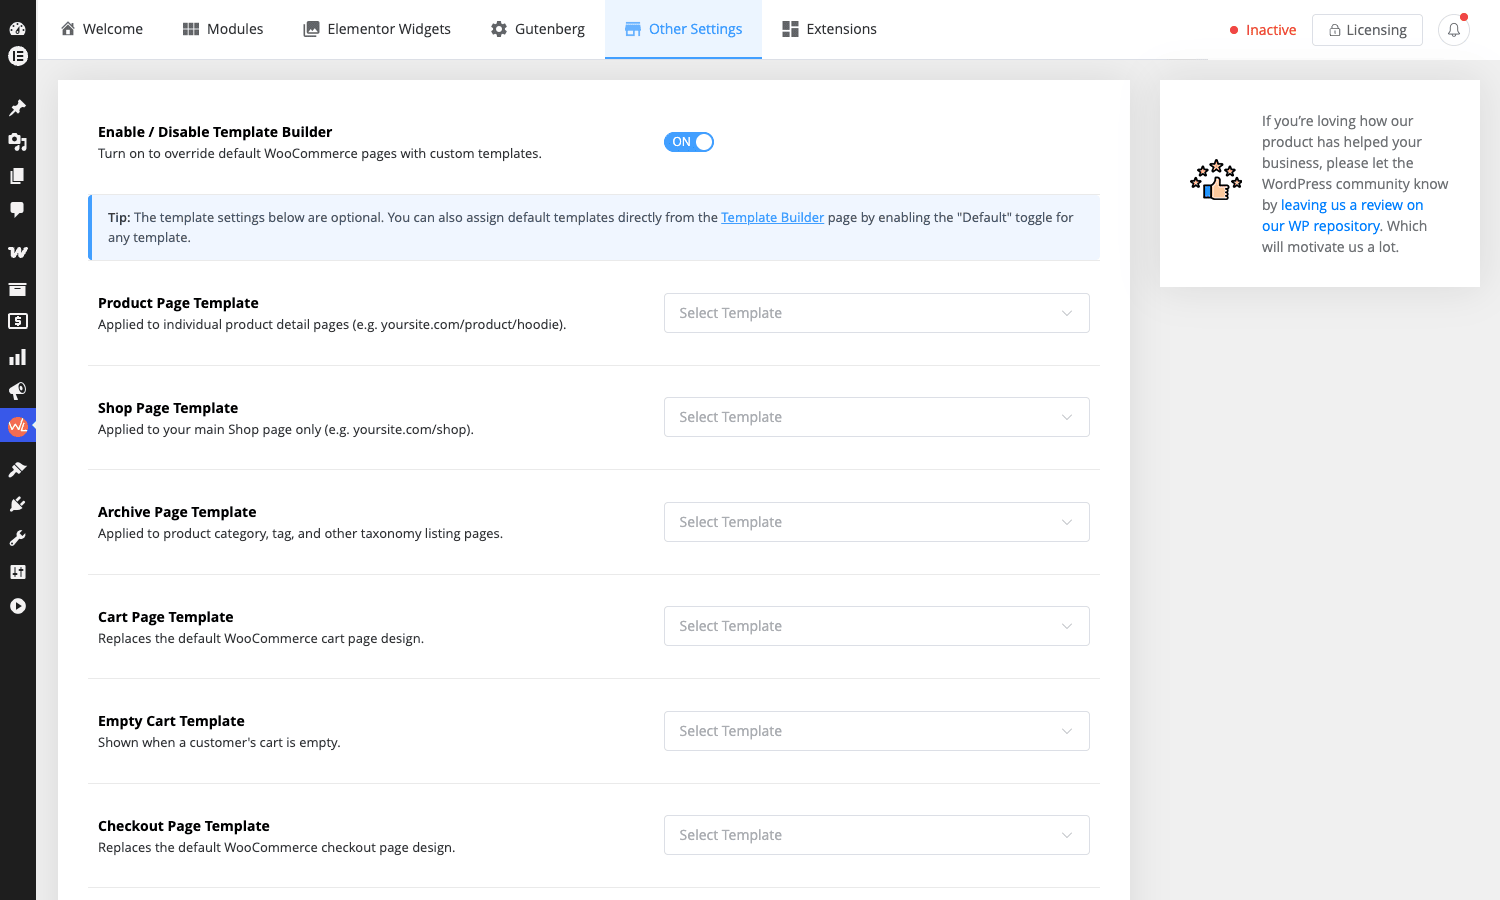Screen dimensions: 1500x900
Task: Click the Archive Page Template heading
Action: coord(177,512)
